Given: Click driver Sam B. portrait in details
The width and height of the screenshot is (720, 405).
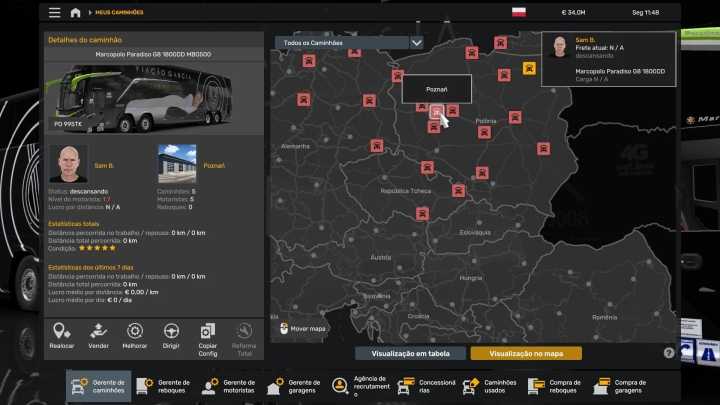Looking at the screenshot, I should click(x=68, y=164).
